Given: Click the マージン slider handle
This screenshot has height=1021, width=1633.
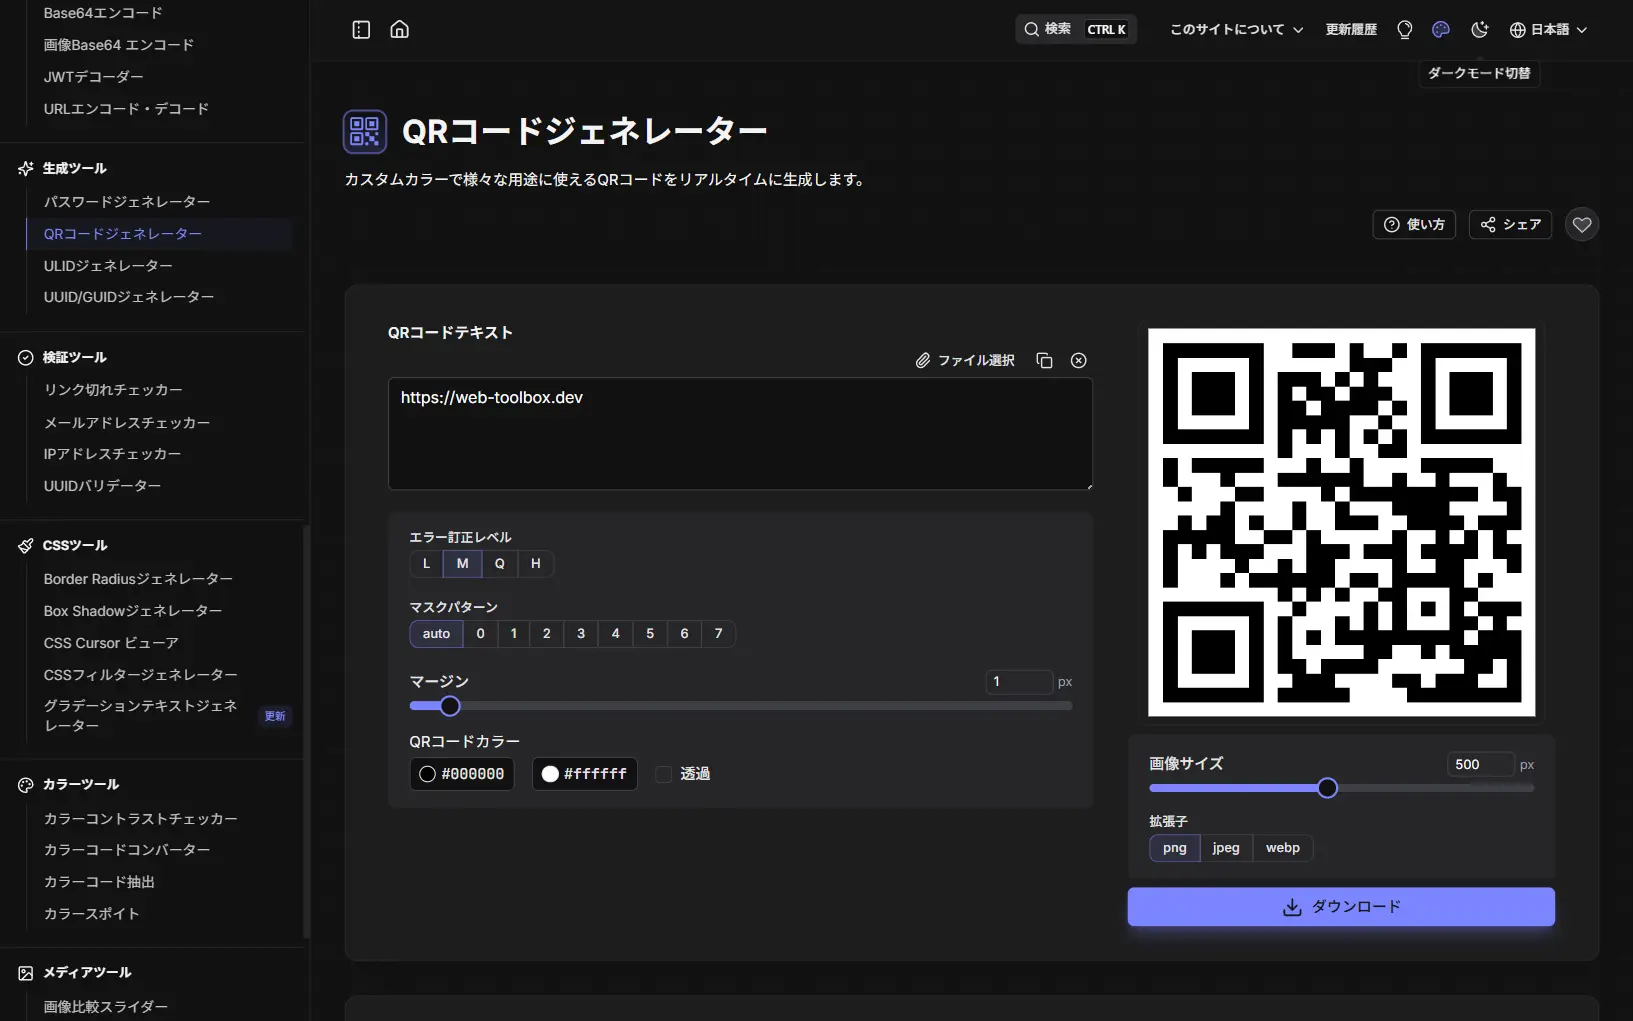Looking at the screenshot, I should [450, 706].
